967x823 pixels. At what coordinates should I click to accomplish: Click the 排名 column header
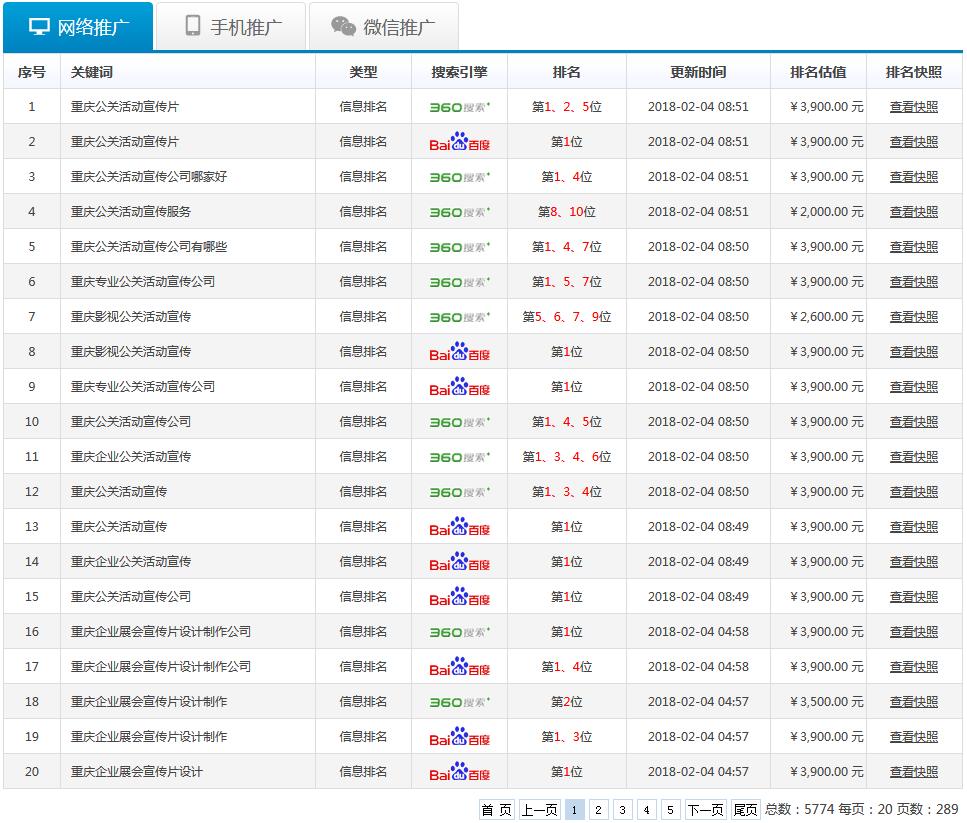click(566, 72)
